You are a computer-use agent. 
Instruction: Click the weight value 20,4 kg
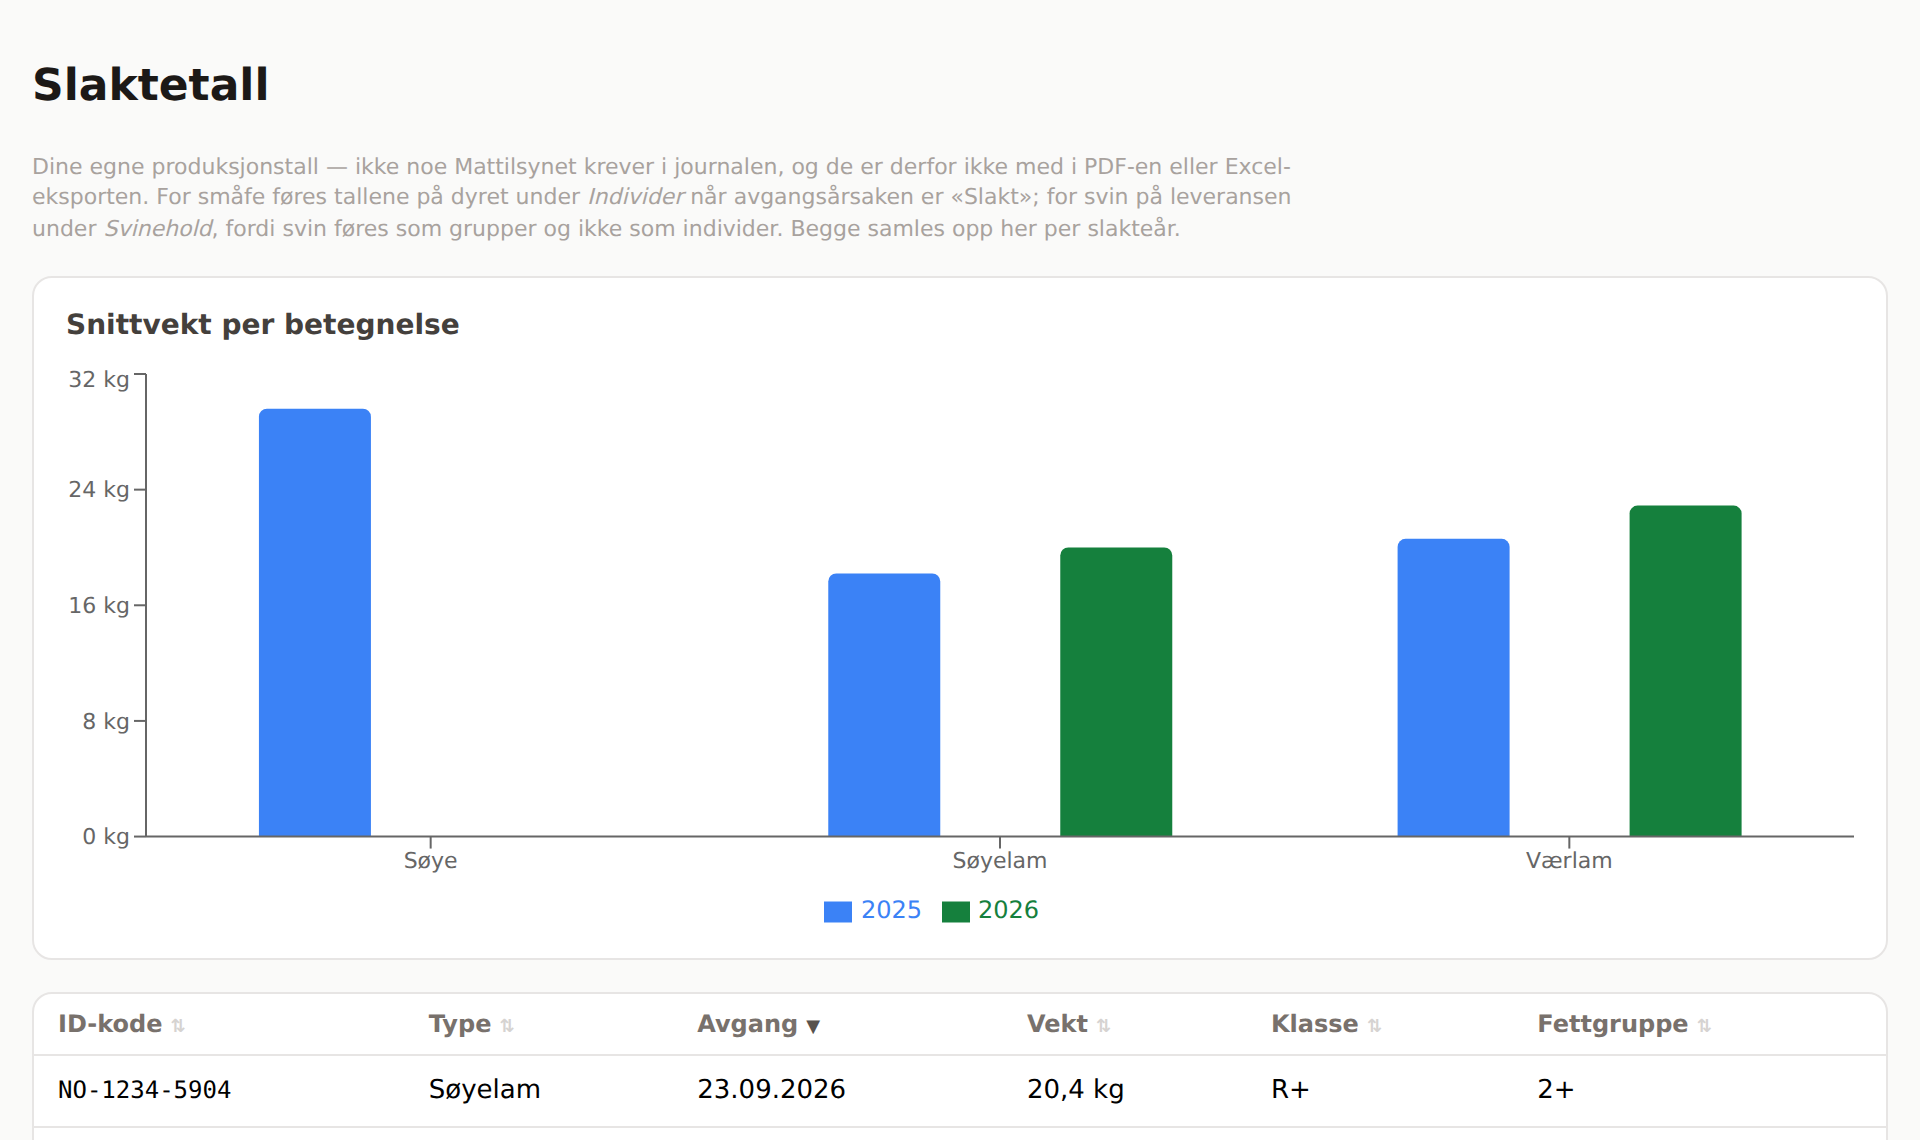pos(1075,1089)
